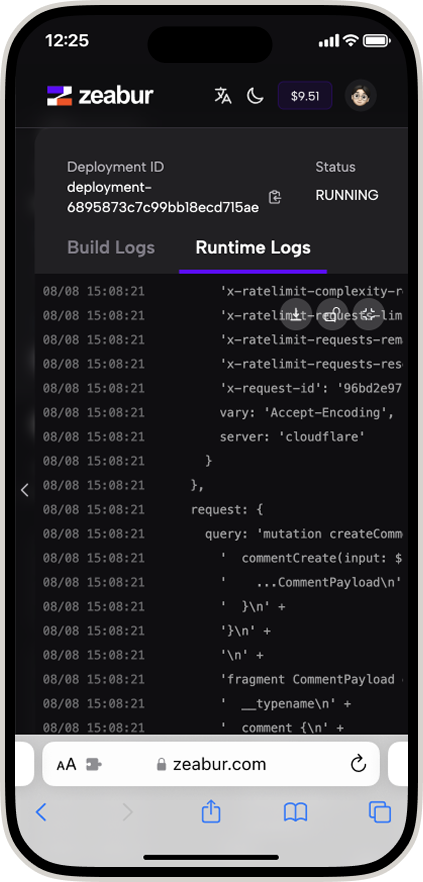Click the zeabur.com address bar
Screen dimensions: 423x882
(211, 764)
